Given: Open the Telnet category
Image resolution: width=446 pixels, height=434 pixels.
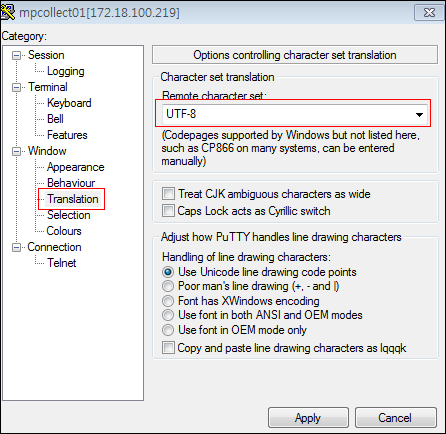Looking at the screenshot, I should [x=62, y=263].
